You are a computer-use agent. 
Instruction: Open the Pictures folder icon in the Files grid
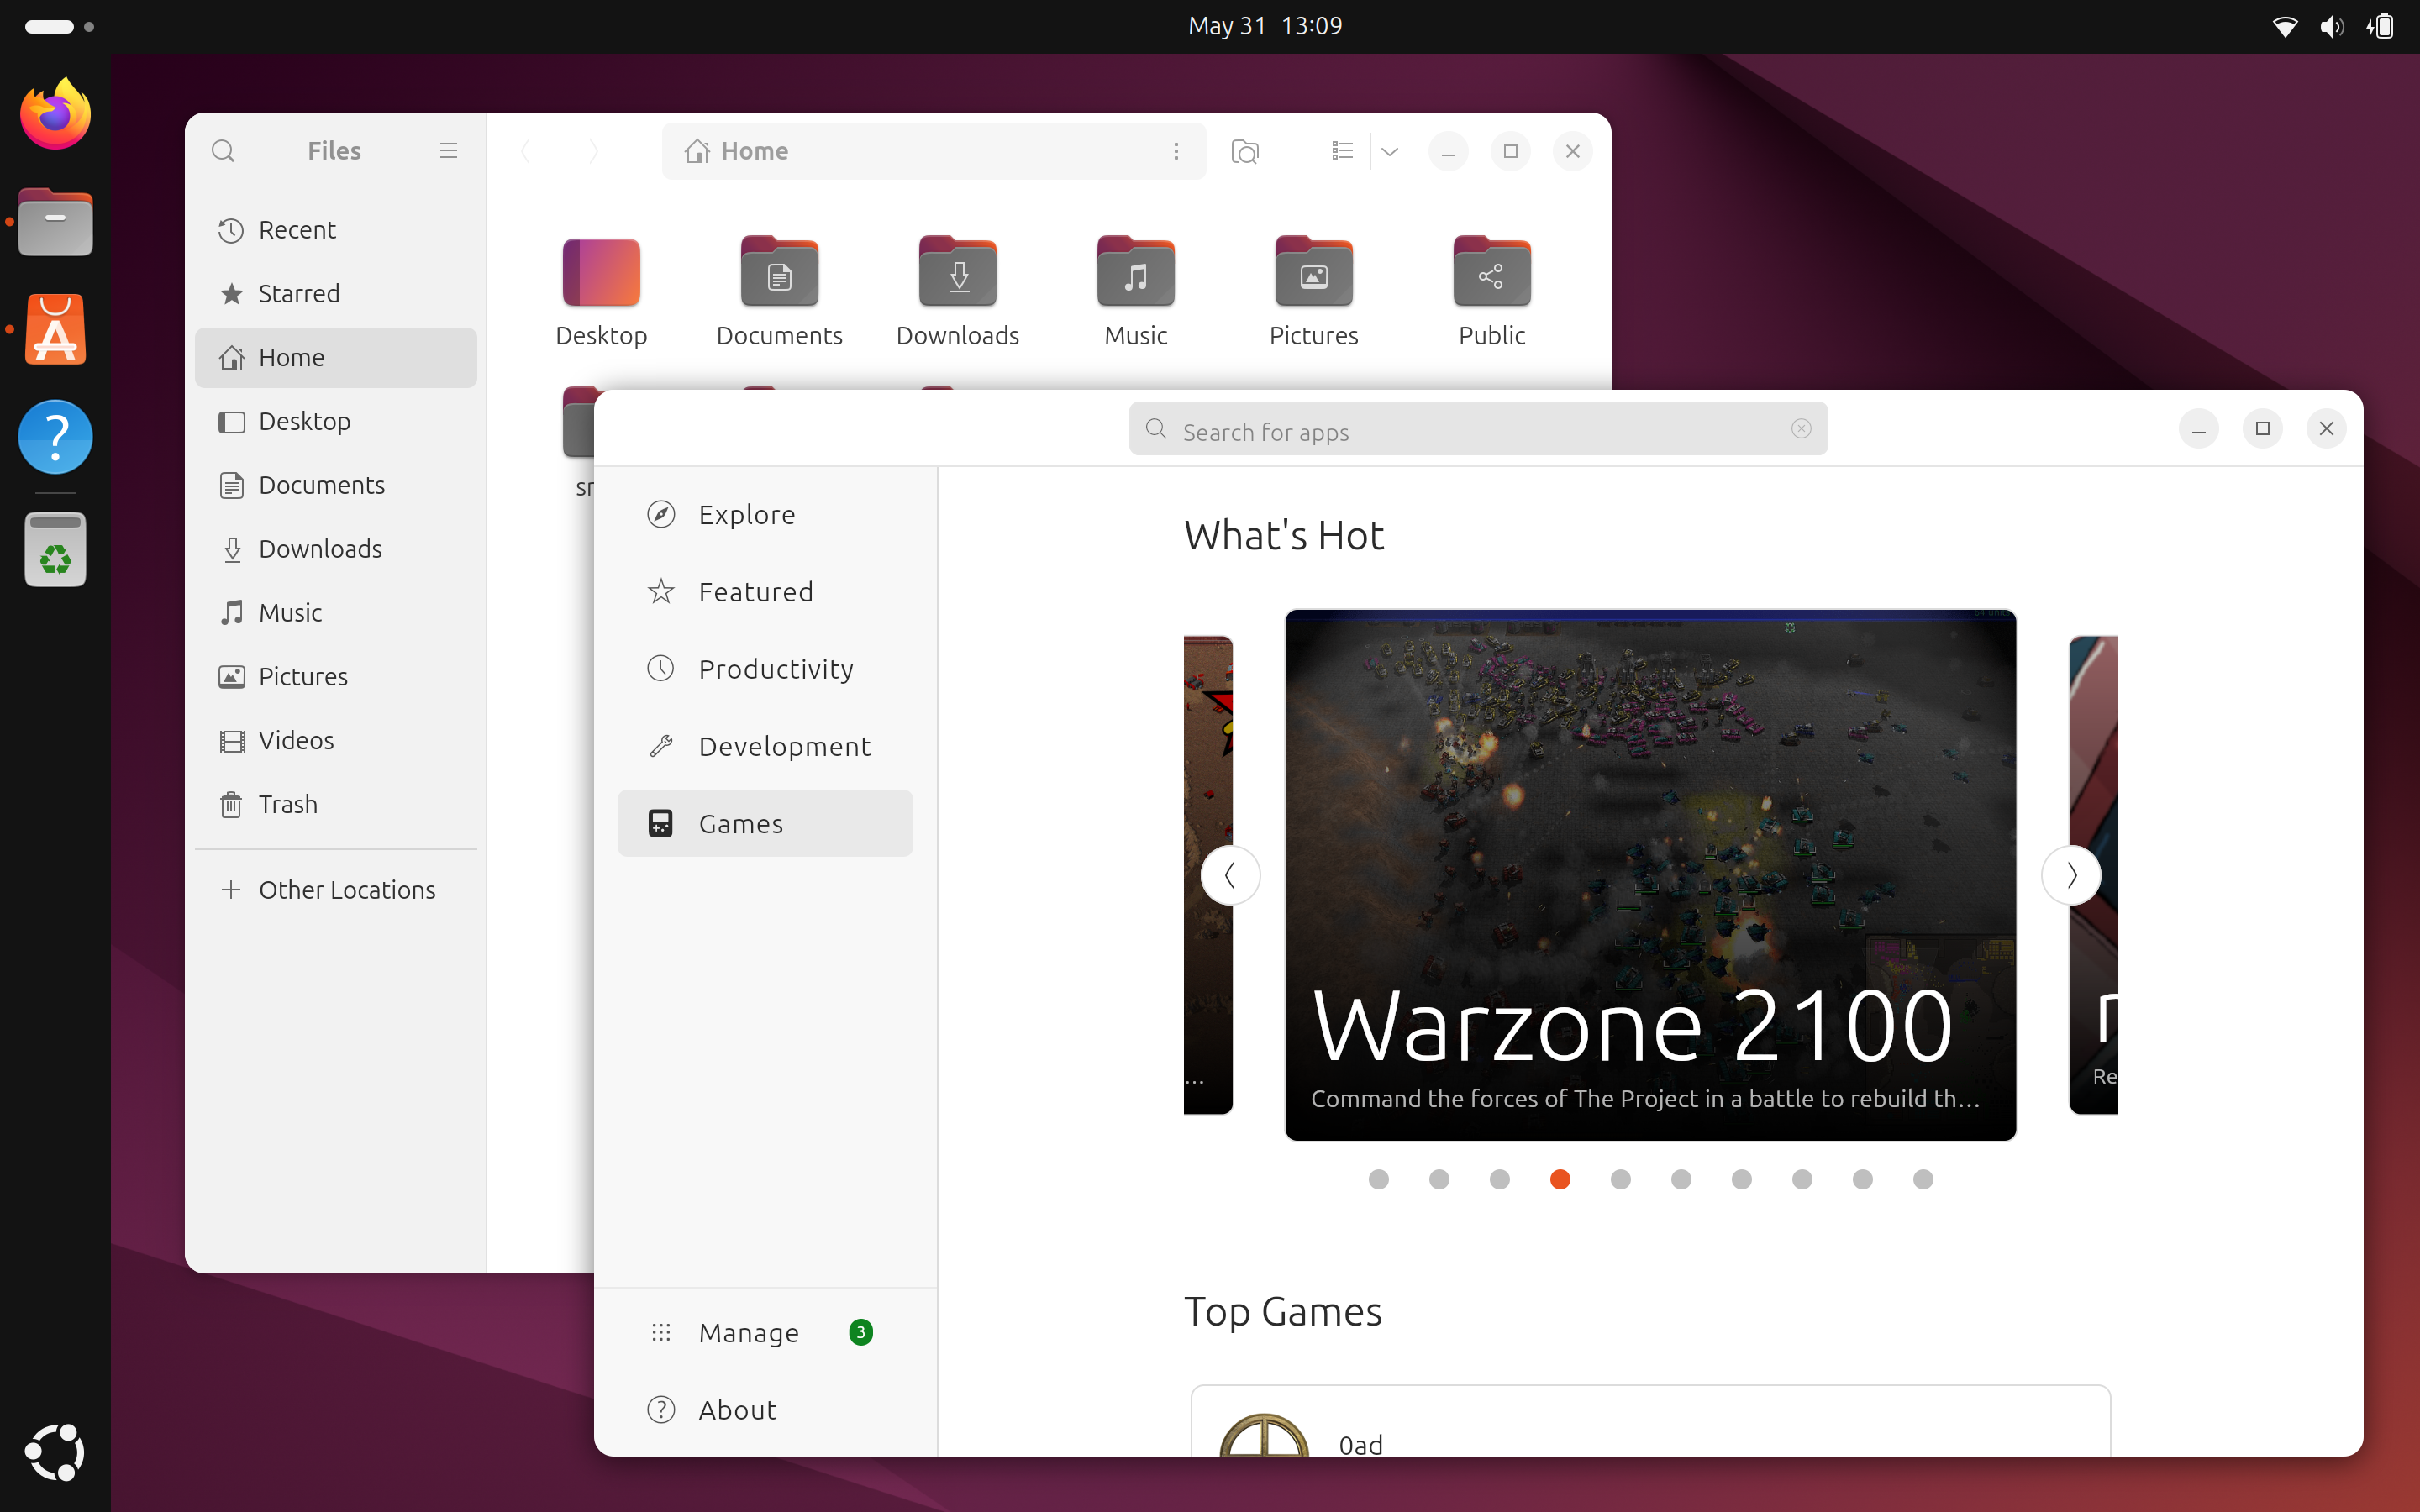1313,271
